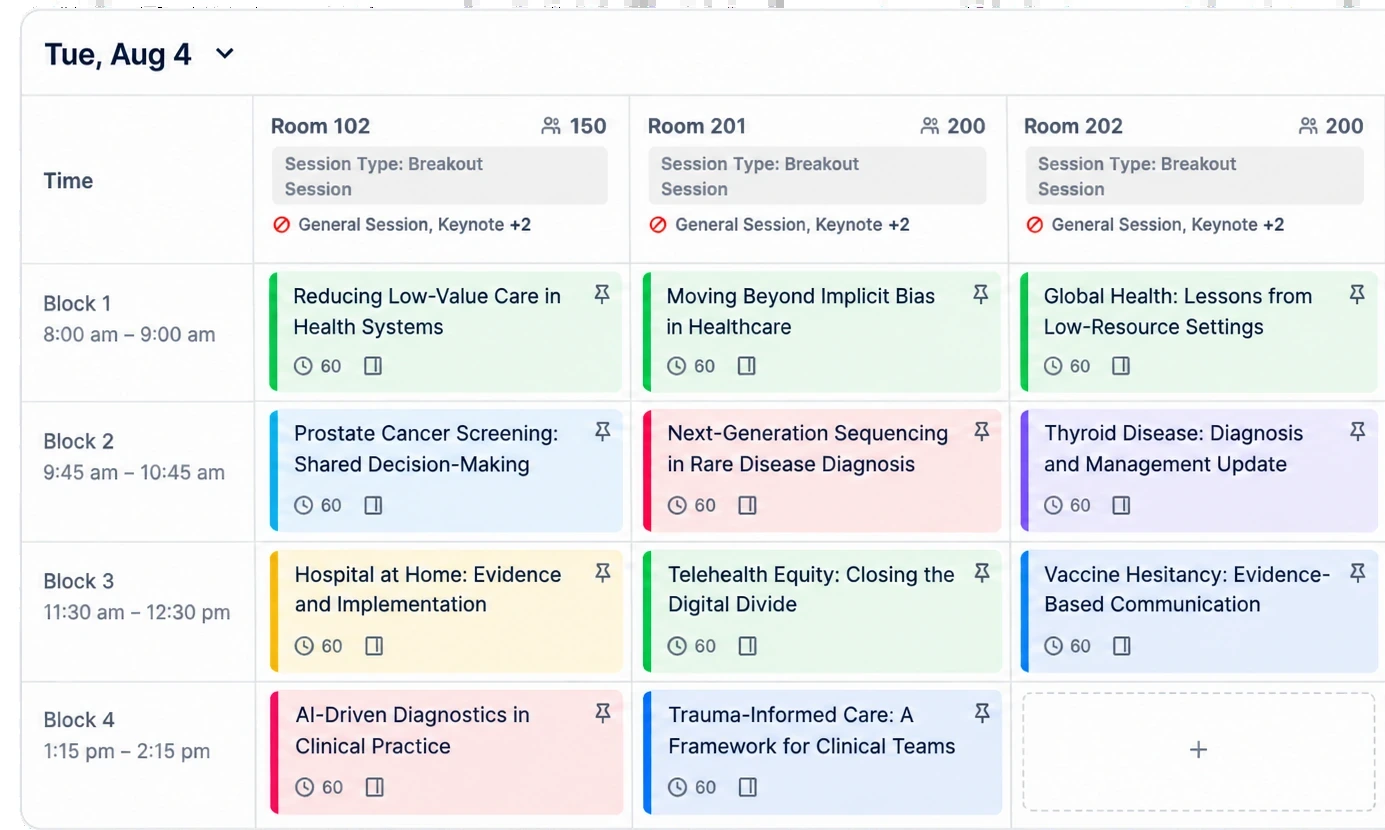This screenshot has width=1385, height=830.
Task: Click the green color bar of Reducing Low-Value Care card
Action: (x=273, y=332)
